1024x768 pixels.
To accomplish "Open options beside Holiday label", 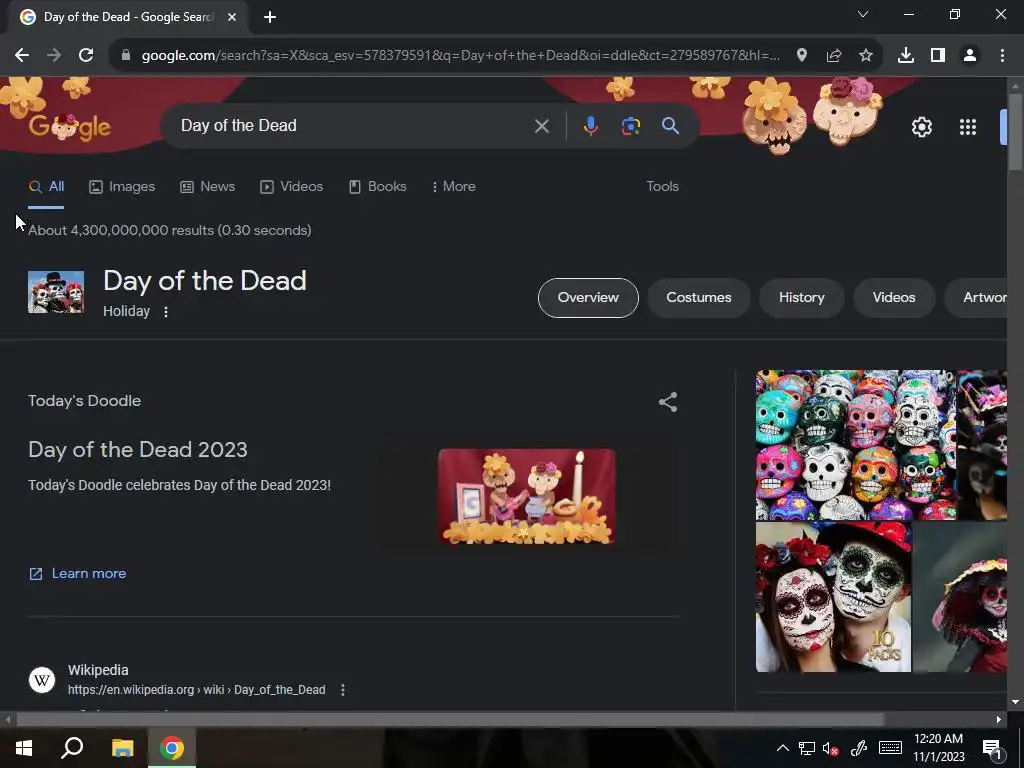I will tap(166, 312).
